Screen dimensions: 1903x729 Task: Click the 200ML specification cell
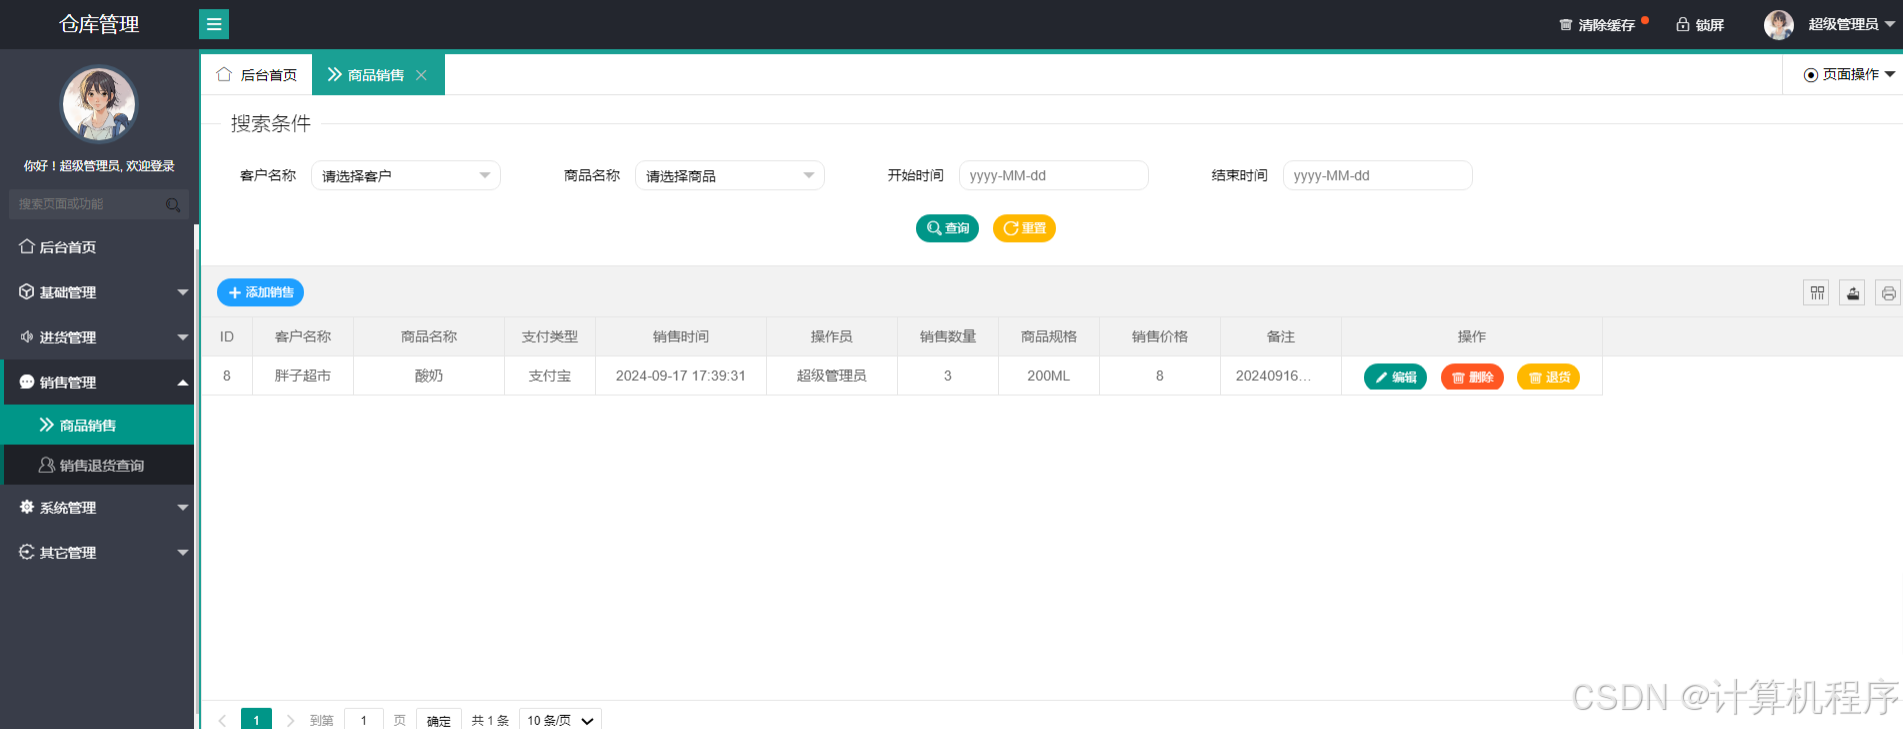tap(1049, 376)
